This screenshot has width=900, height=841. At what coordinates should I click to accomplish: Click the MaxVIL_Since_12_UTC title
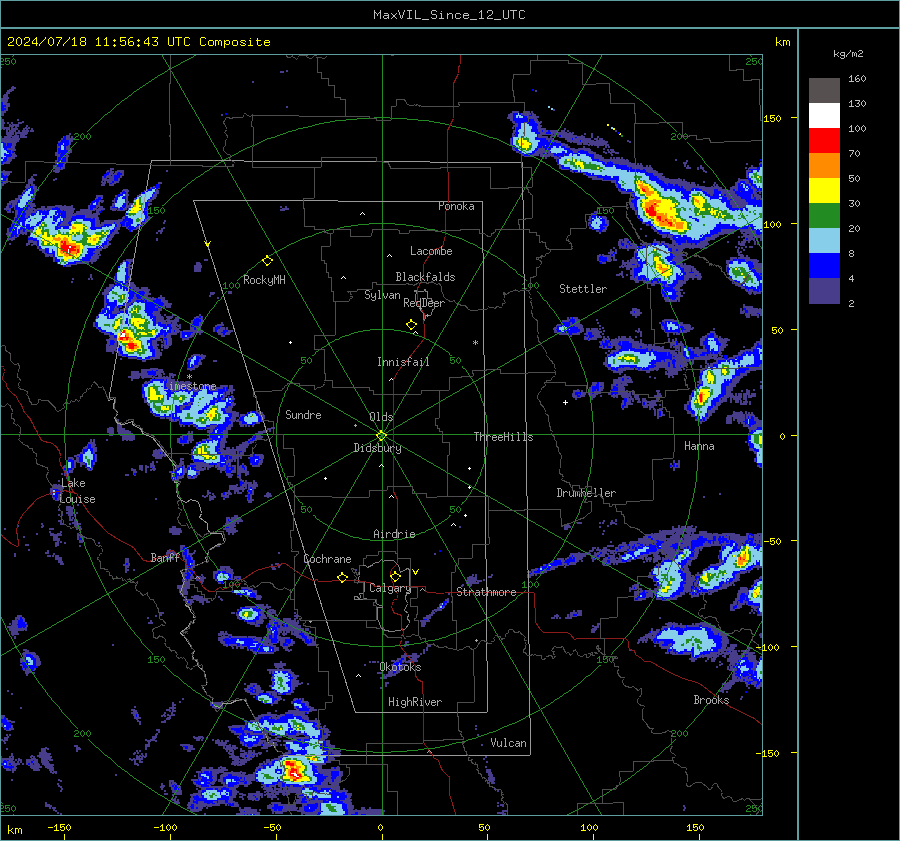[x=449, y=15]
